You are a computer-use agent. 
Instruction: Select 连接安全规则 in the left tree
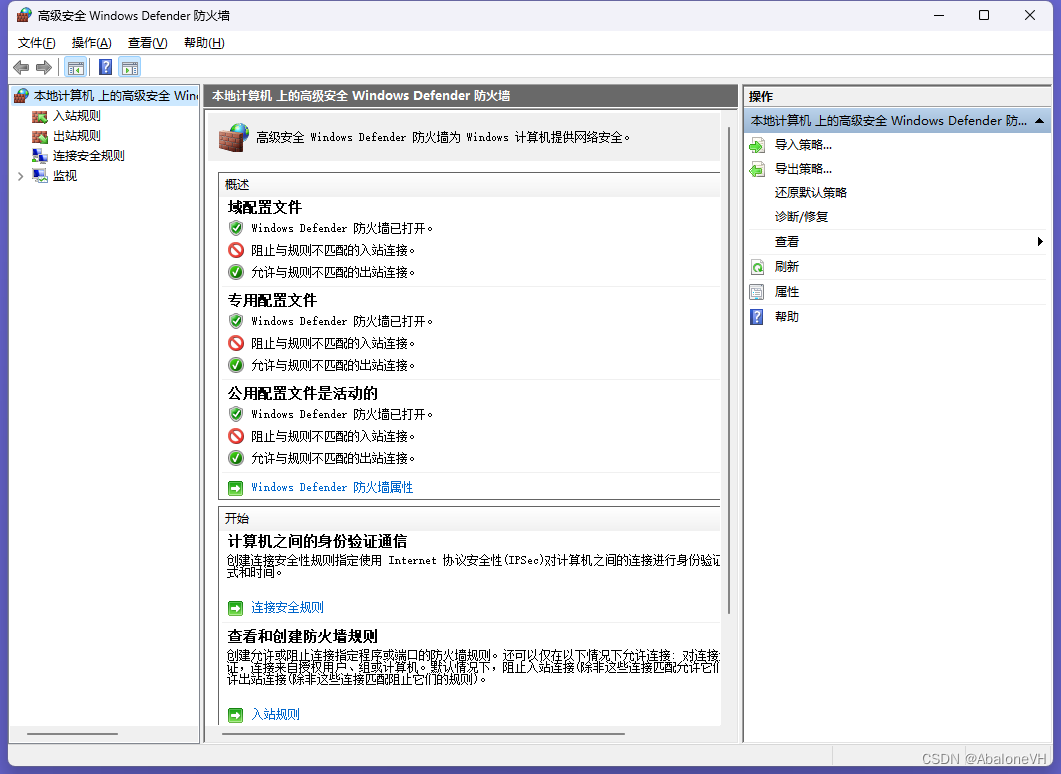pyautogui.click(x=89, y=156)
